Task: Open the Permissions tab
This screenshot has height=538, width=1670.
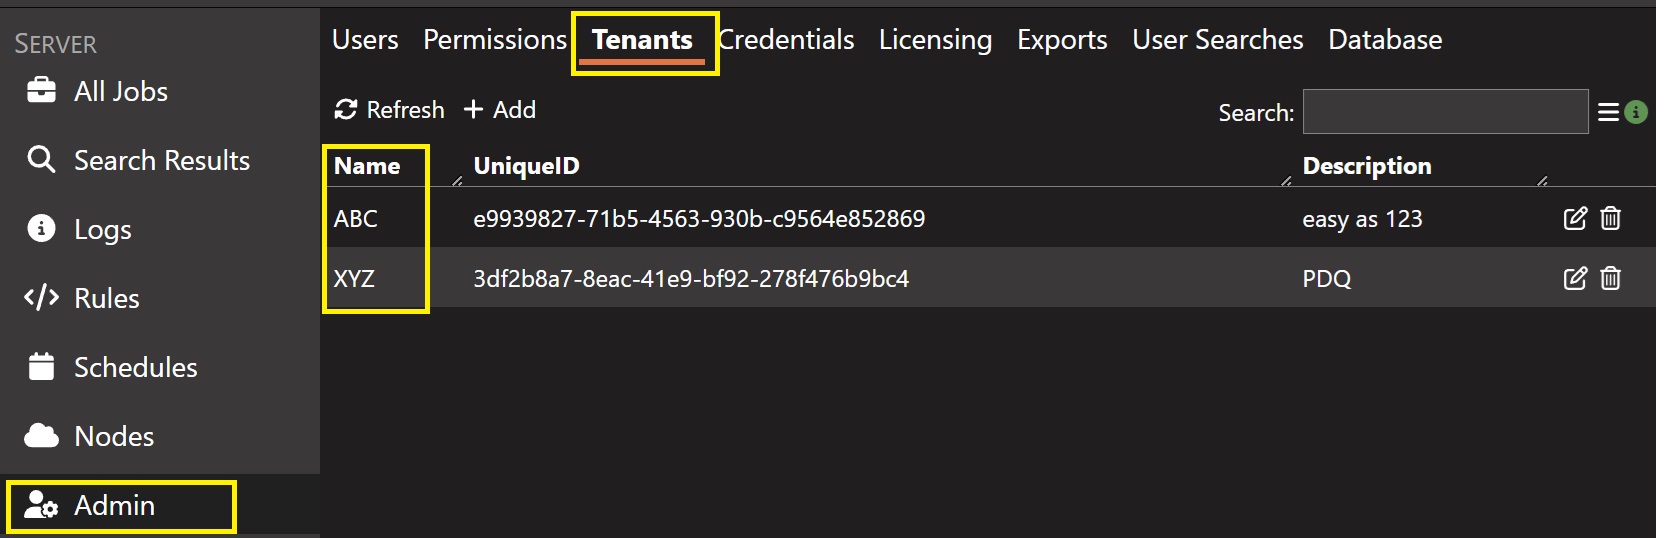Action: click(x=495, y=40)
